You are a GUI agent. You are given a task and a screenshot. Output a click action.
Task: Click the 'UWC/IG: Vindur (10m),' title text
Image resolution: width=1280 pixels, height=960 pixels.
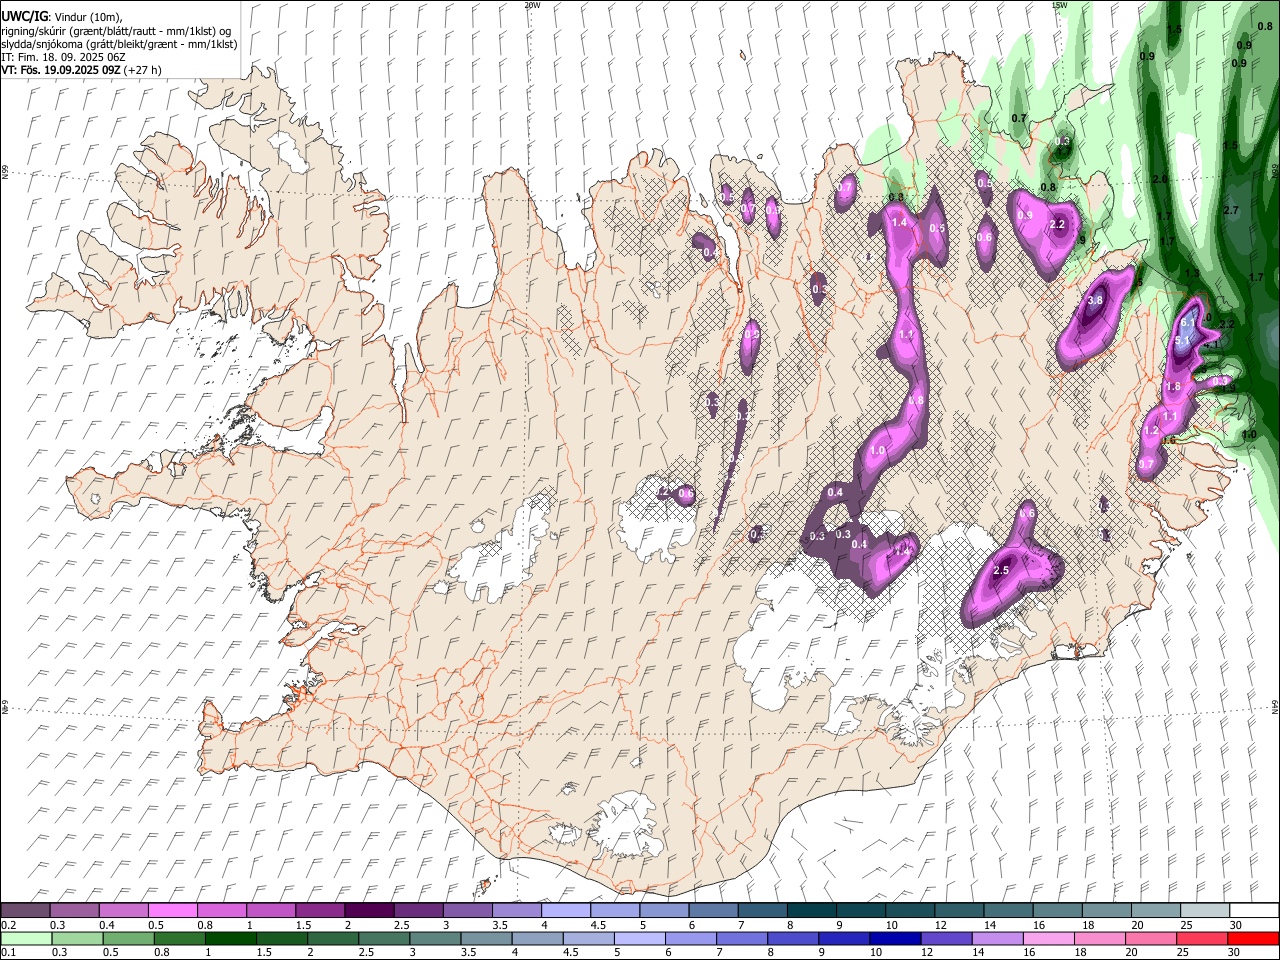62,17
